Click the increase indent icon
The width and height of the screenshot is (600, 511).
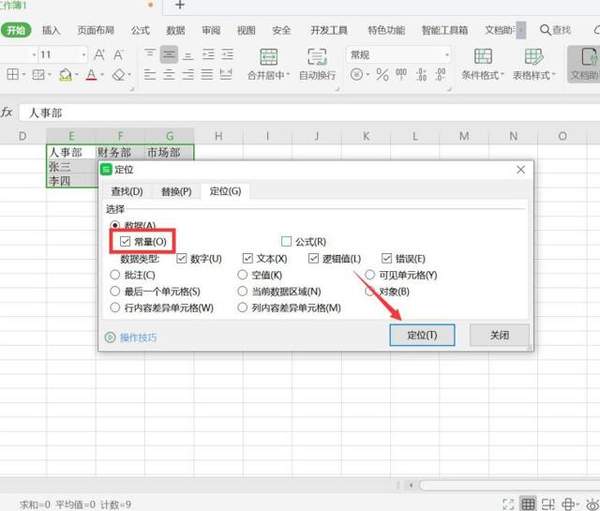pyautogui.click(x=227, y=54)
